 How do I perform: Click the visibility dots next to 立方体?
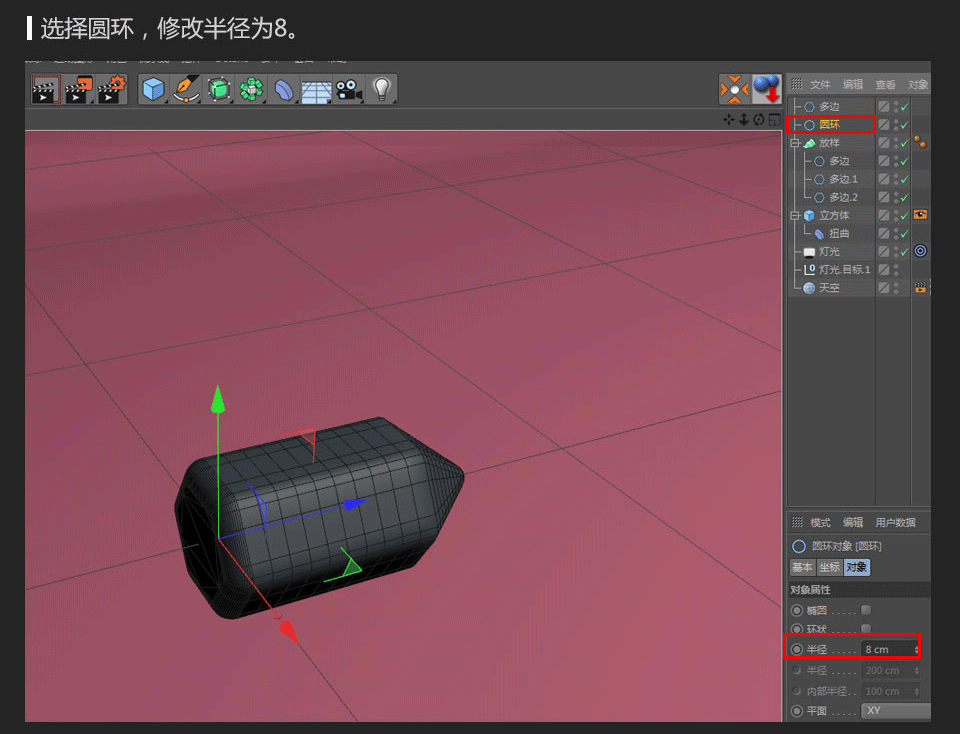click(x=897, y=215)
